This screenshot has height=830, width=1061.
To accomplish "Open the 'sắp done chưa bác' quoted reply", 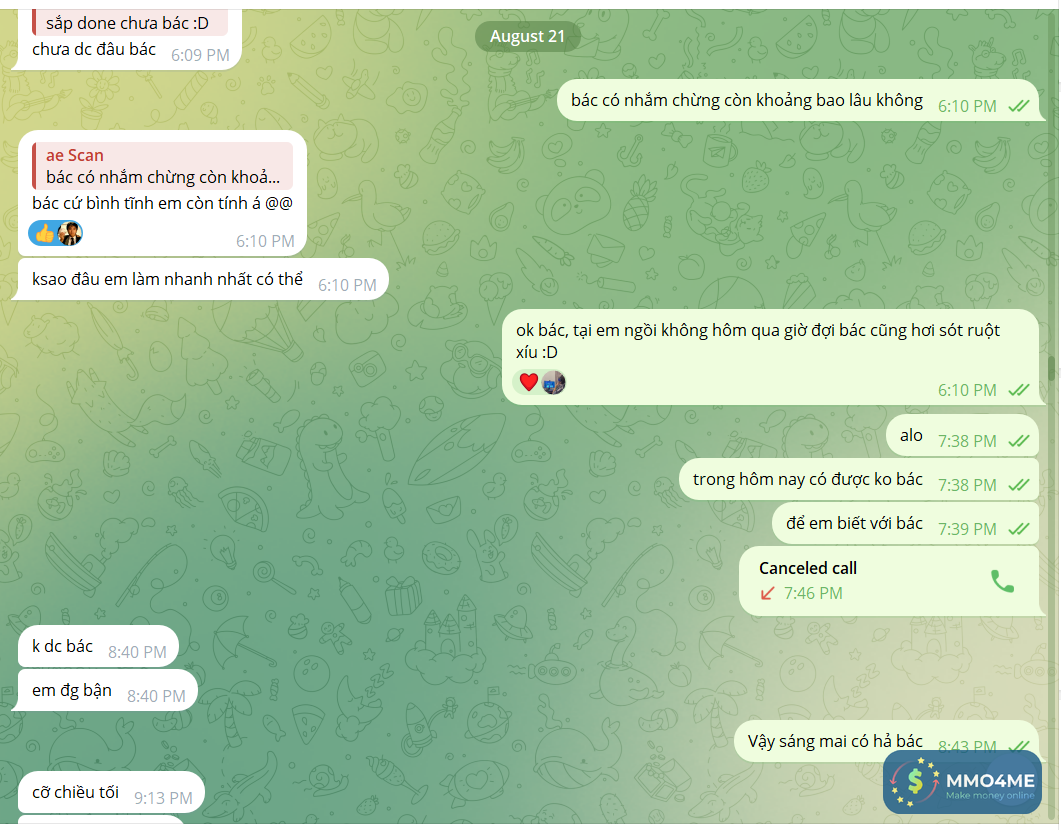I will point(130,23).
